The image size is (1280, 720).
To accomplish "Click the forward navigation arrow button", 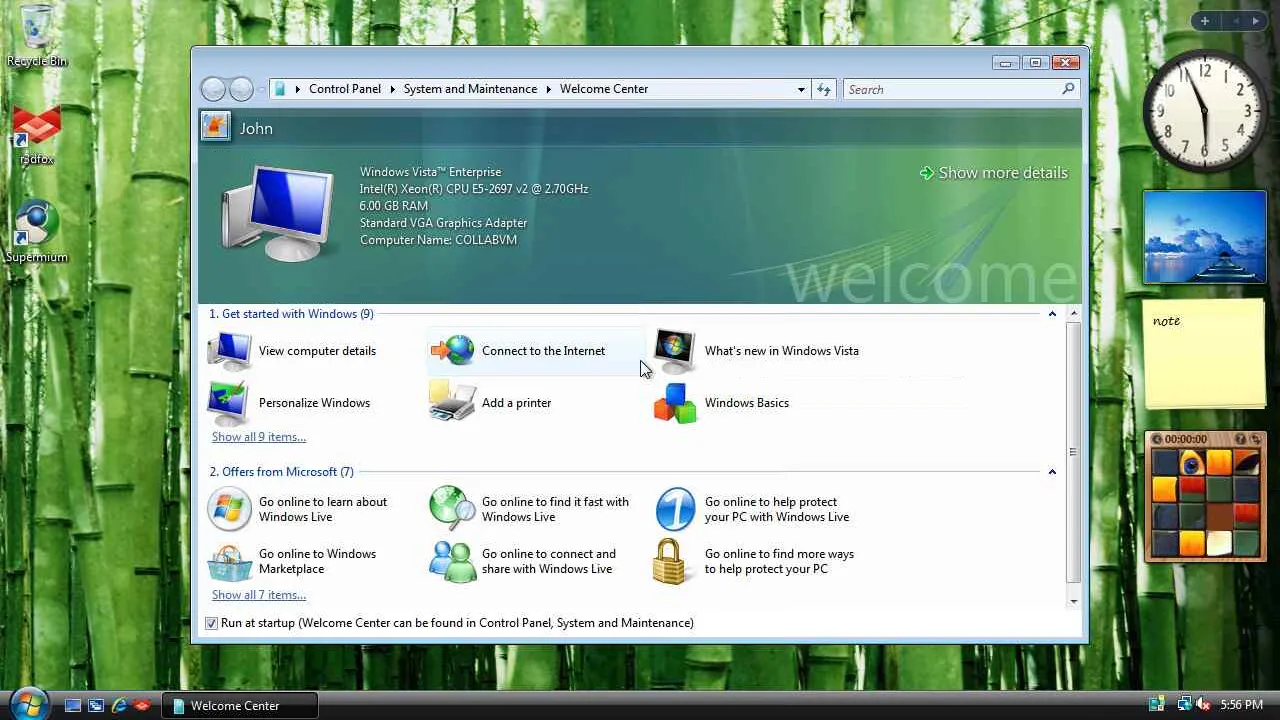I will (x=241, y=89).
